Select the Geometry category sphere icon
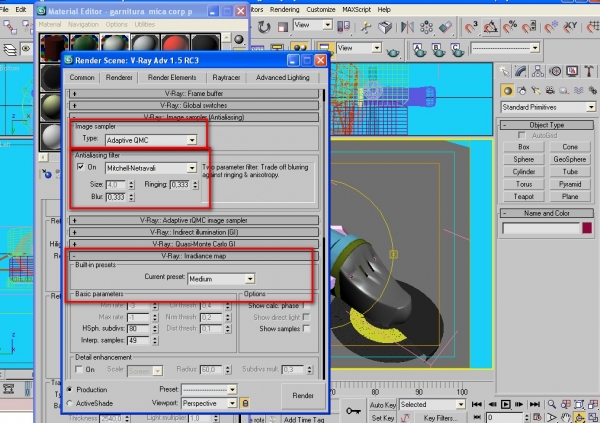The width and height of the screenshot is (600, 423). (x=507, y=91)
